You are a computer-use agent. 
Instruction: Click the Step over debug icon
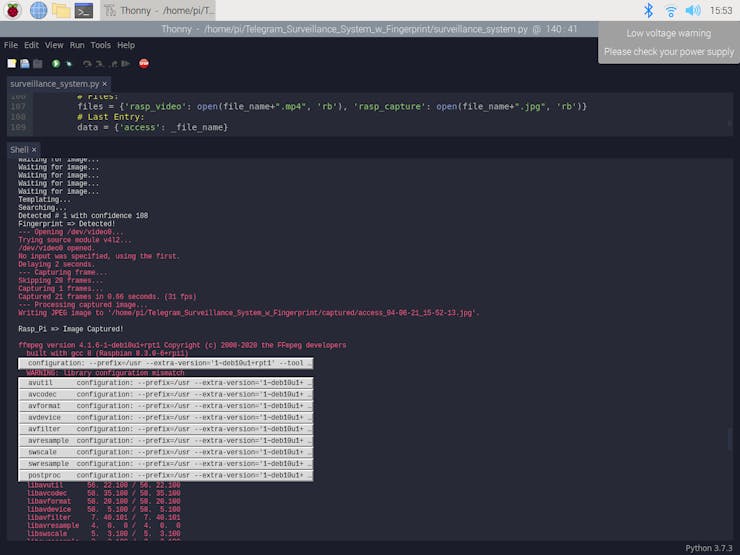click(88, 63)
